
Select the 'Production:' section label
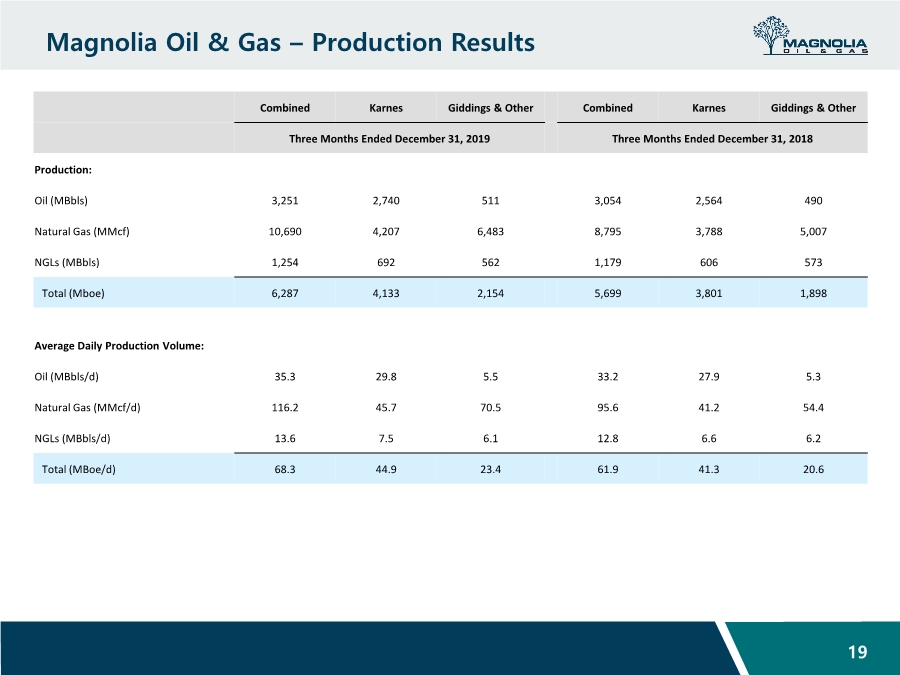click(63, 170)
